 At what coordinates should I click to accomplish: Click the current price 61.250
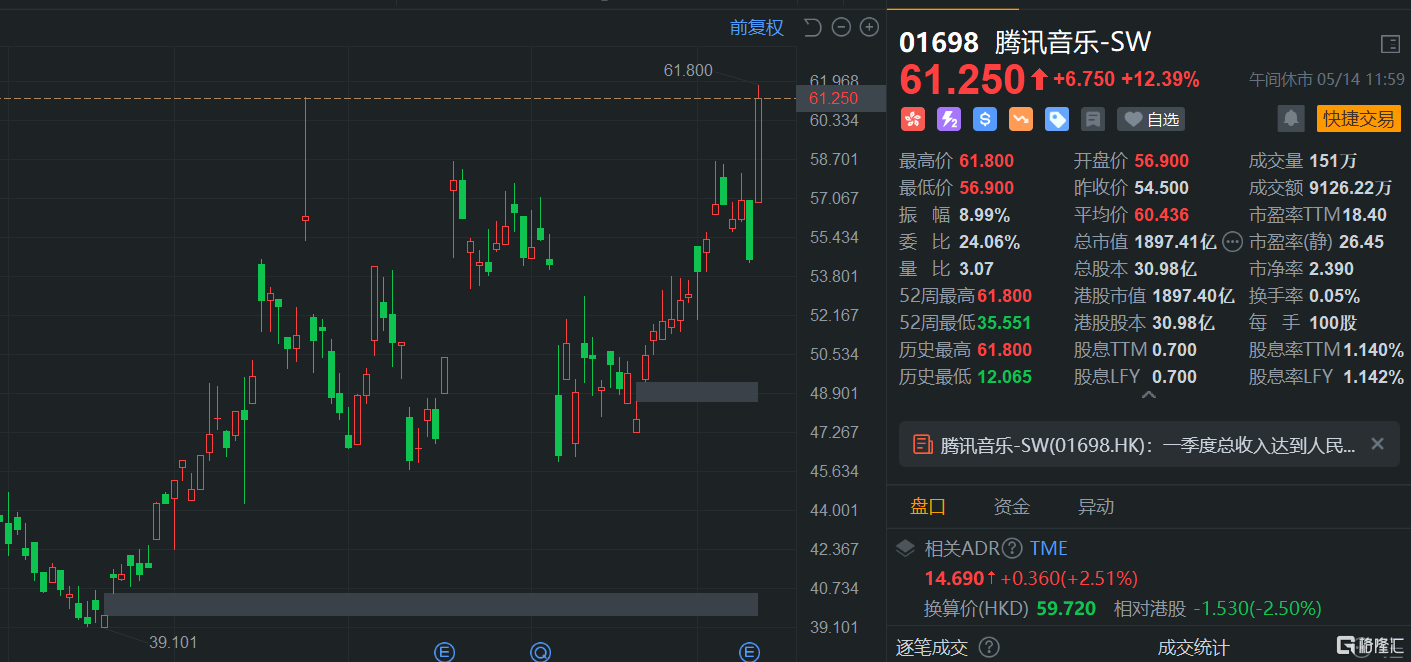[x=962, y=79]
